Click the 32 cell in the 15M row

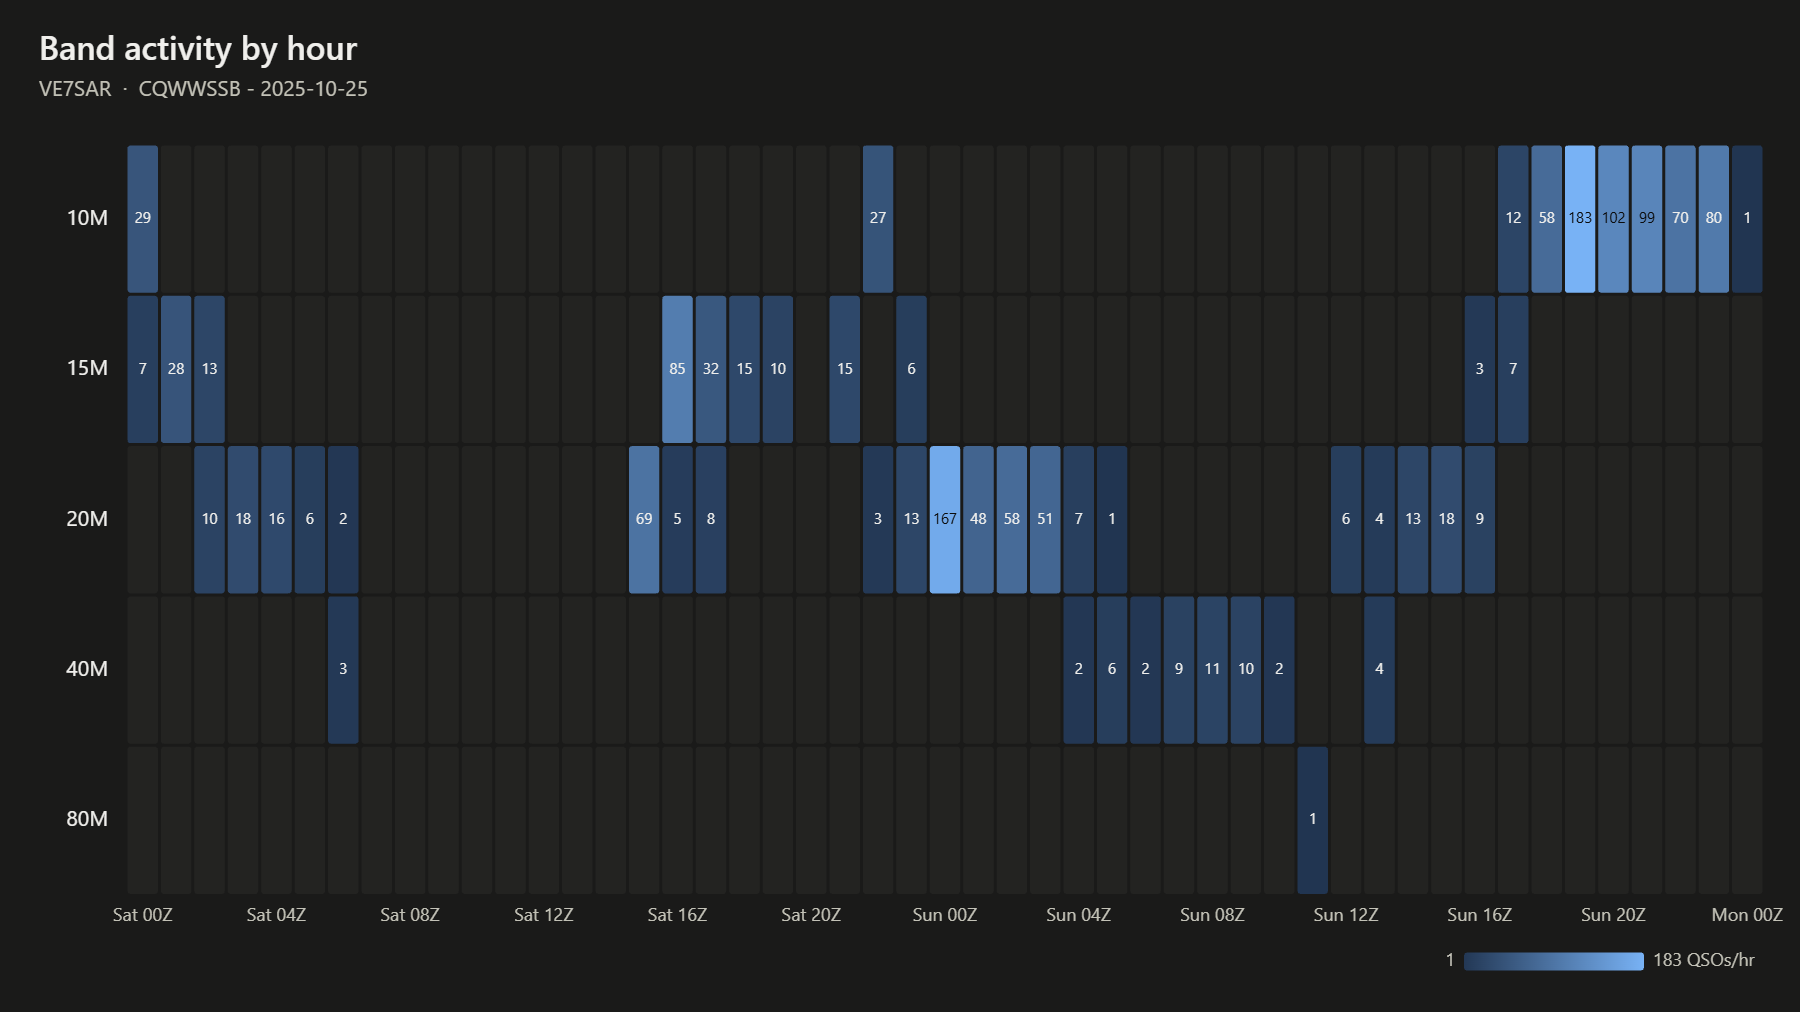pyautogui.click(x=711, y=369)
